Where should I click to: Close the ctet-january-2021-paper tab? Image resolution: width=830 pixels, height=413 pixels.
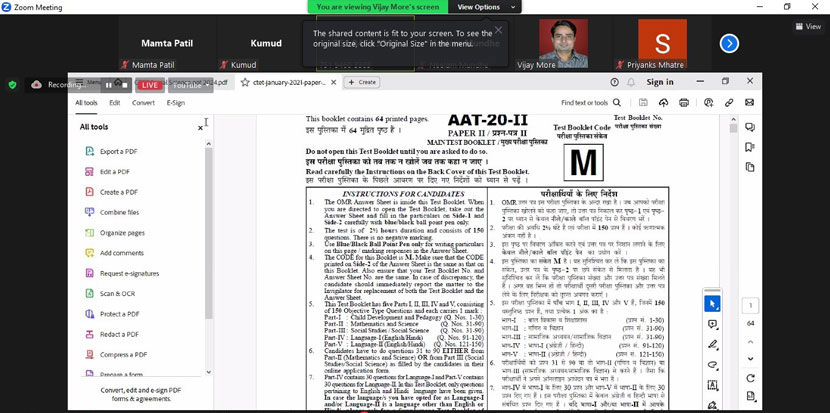click(335, 82)
